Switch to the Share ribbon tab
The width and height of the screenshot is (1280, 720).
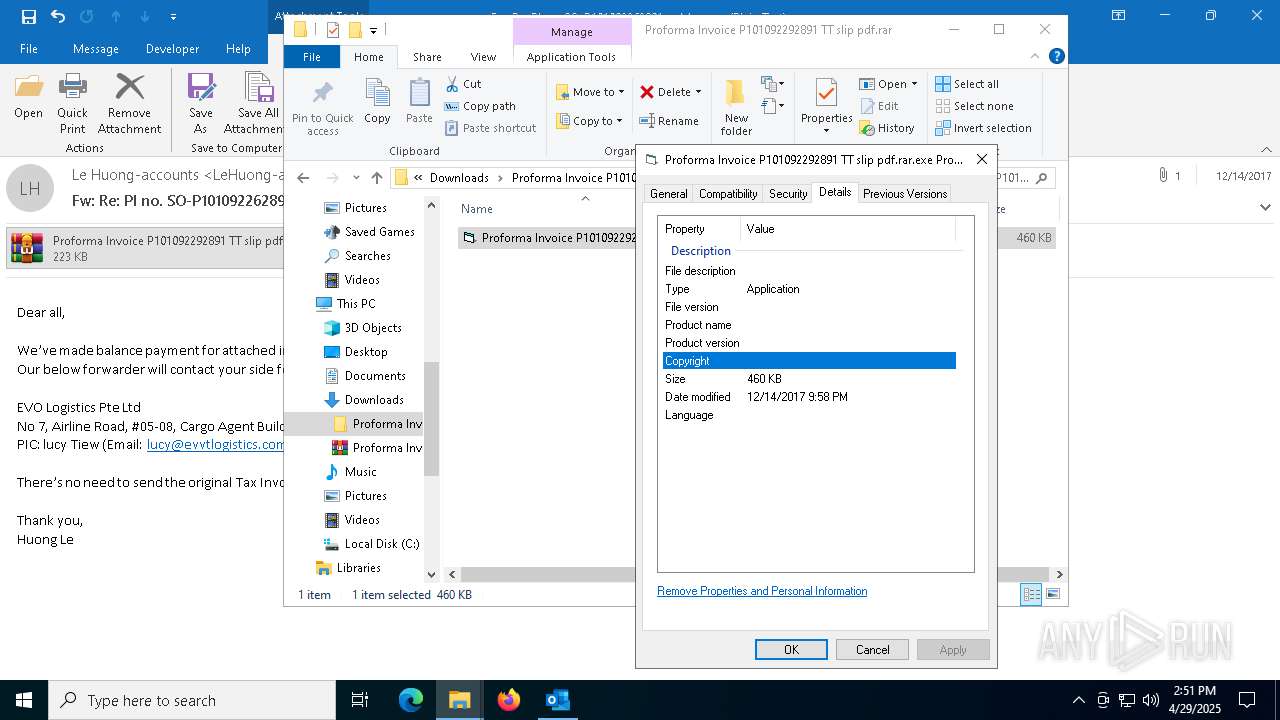427,57
